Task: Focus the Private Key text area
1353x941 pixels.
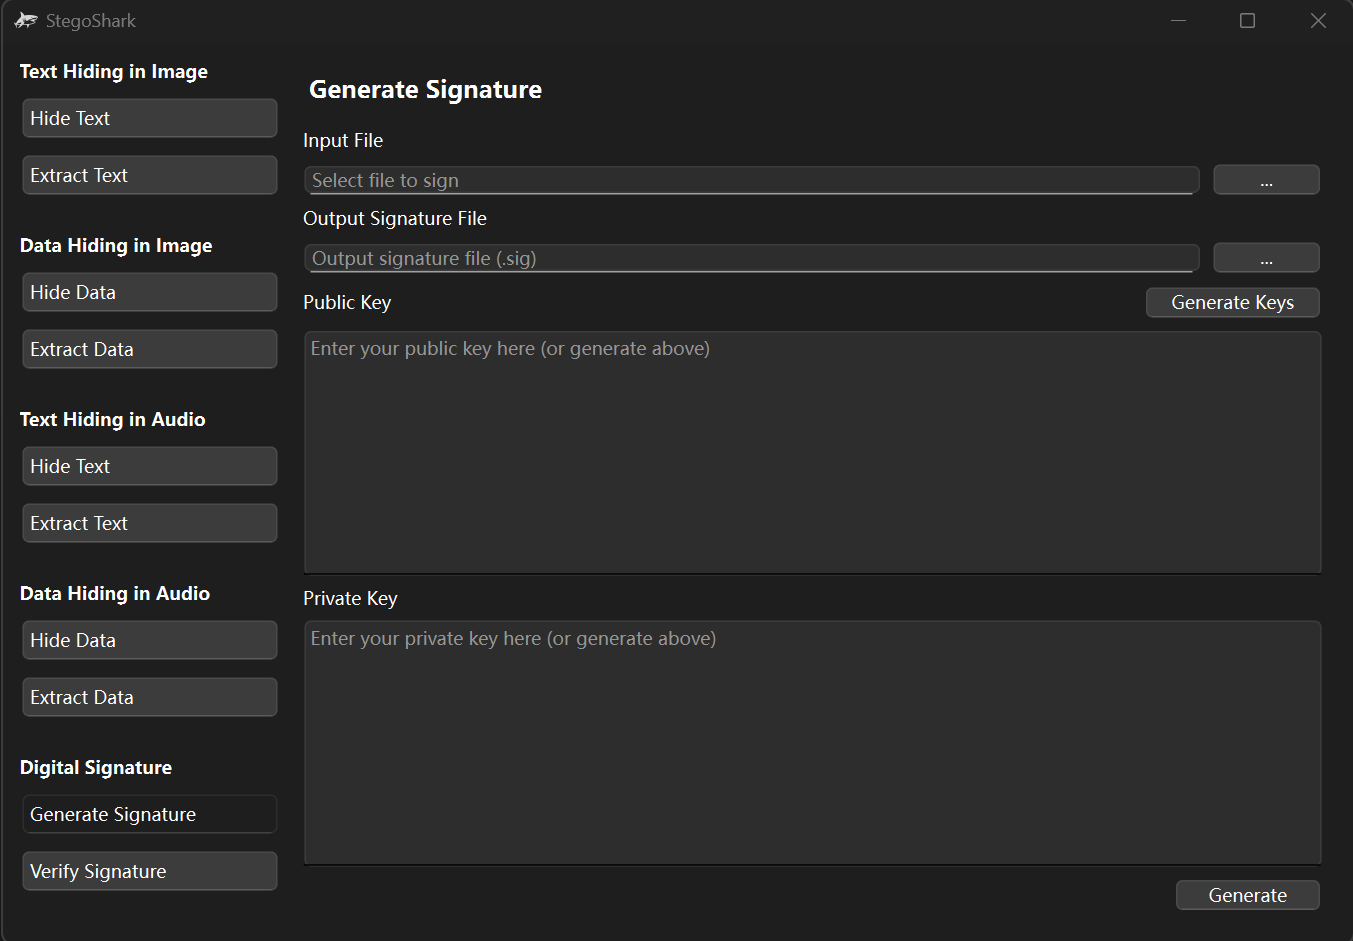Action: [812, 743]
